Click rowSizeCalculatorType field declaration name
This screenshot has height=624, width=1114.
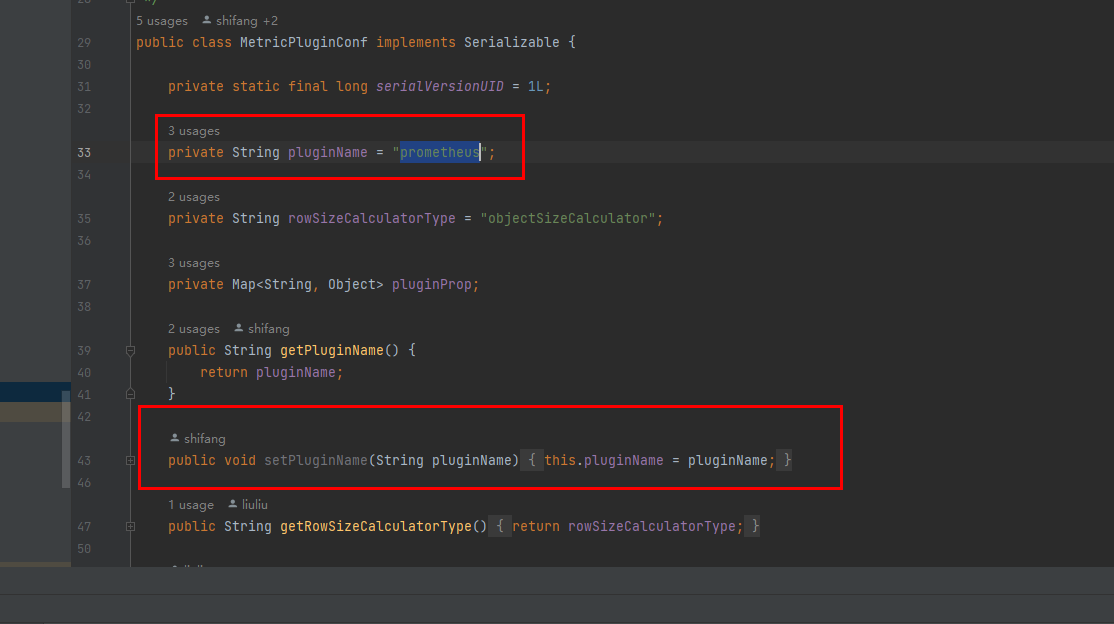372,218
